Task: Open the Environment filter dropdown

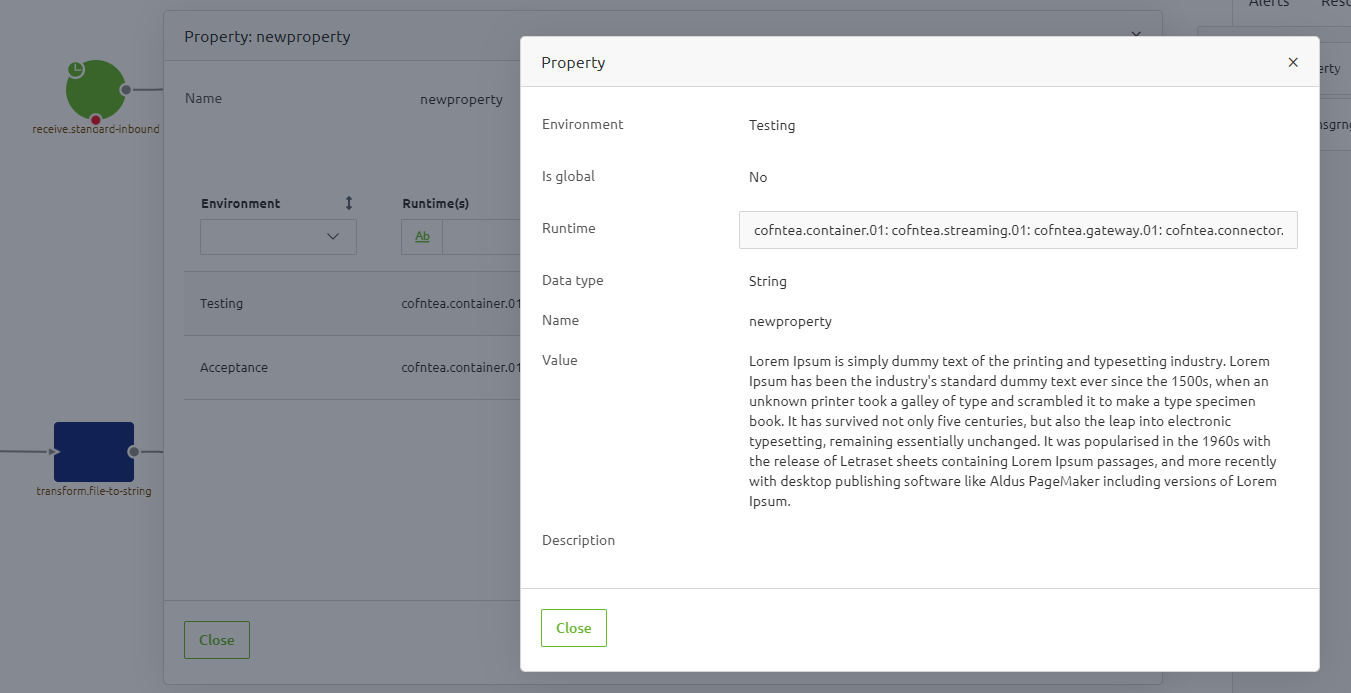Action: (x=278, y=237)
